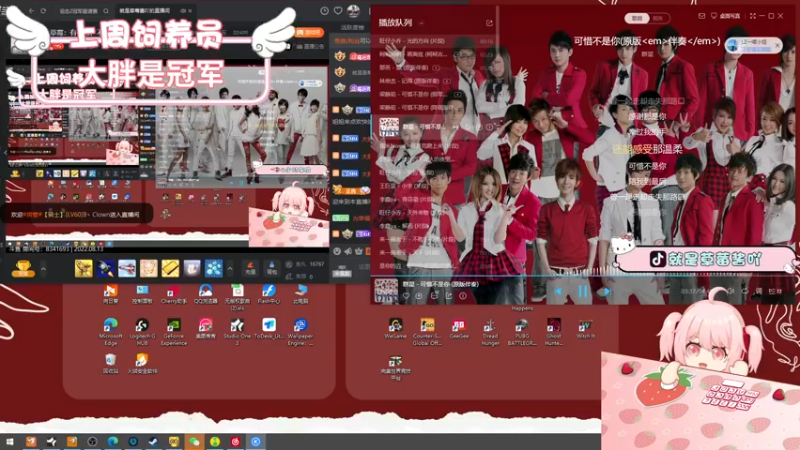The height and width of the screenshot is (450, 800).
Task: Open Steam from the taskbar
Action: 153,442
